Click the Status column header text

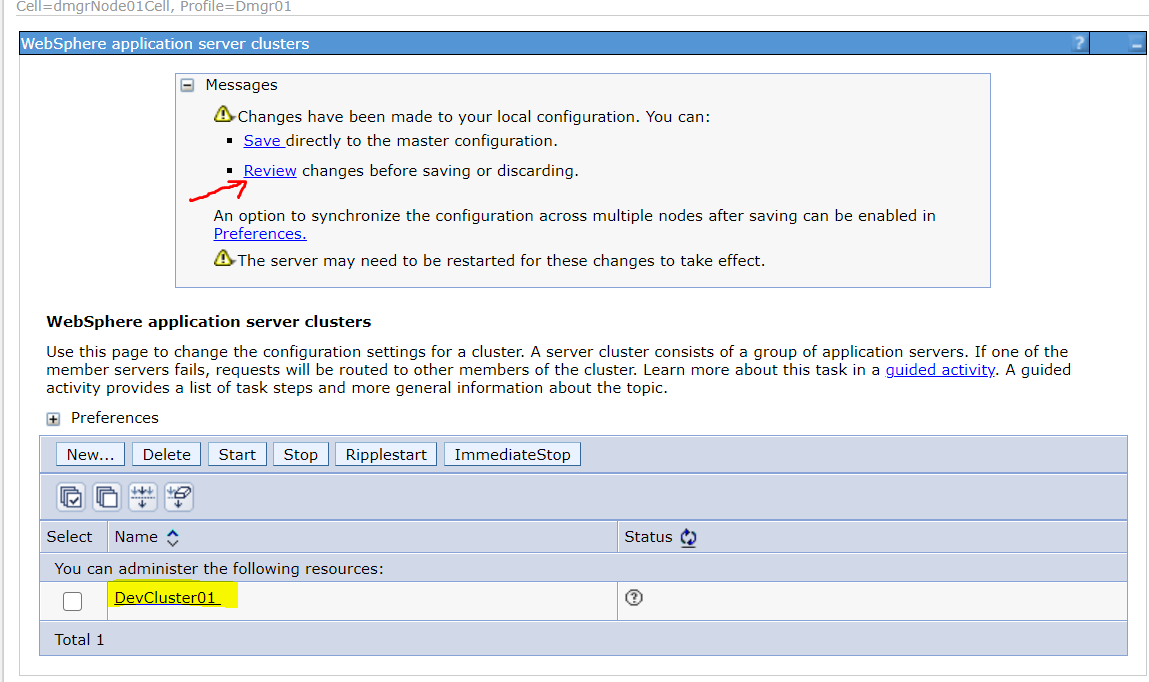tap(648, 537)
